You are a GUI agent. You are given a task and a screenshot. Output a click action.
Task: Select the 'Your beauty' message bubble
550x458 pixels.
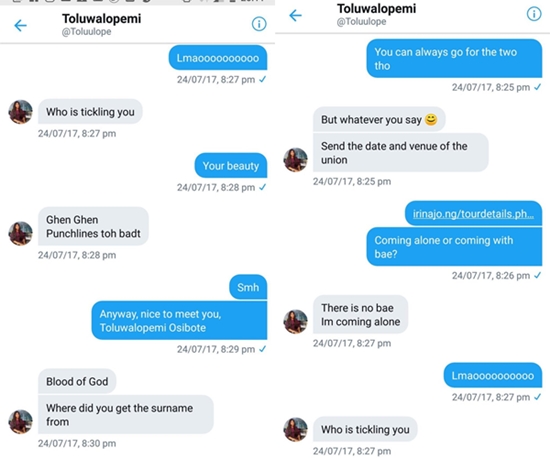231,166
